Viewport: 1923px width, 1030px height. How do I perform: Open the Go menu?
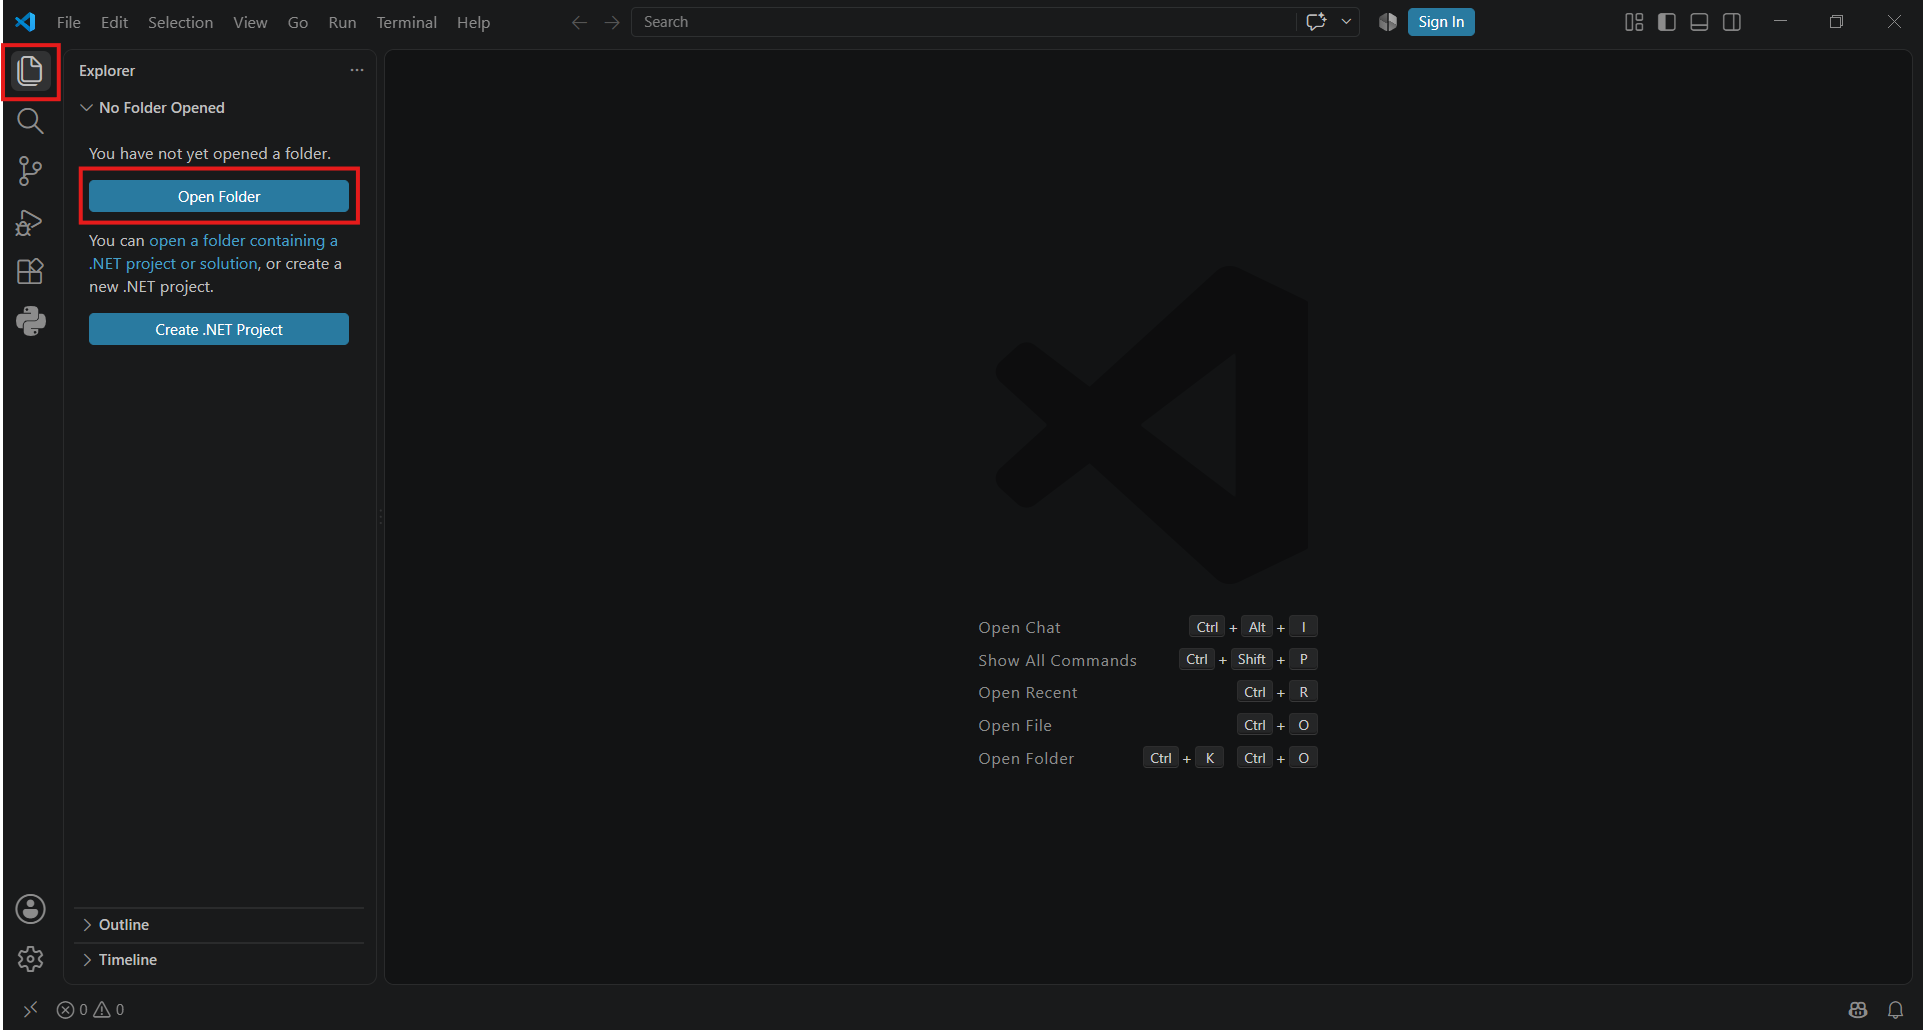298,22
